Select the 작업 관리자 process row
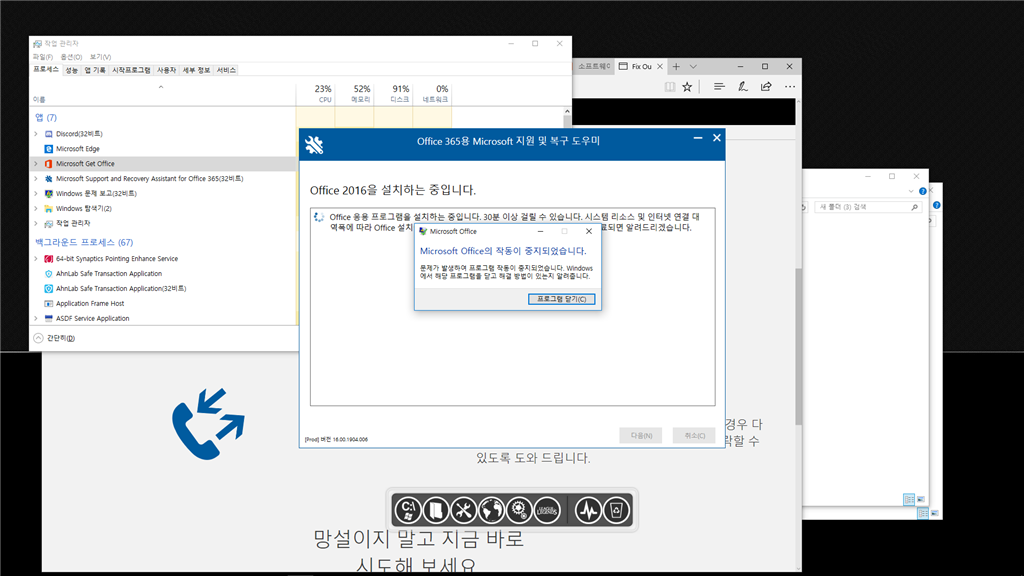Image resolution: width=1024 pixels, height=576 pixels. click(163, 223)
